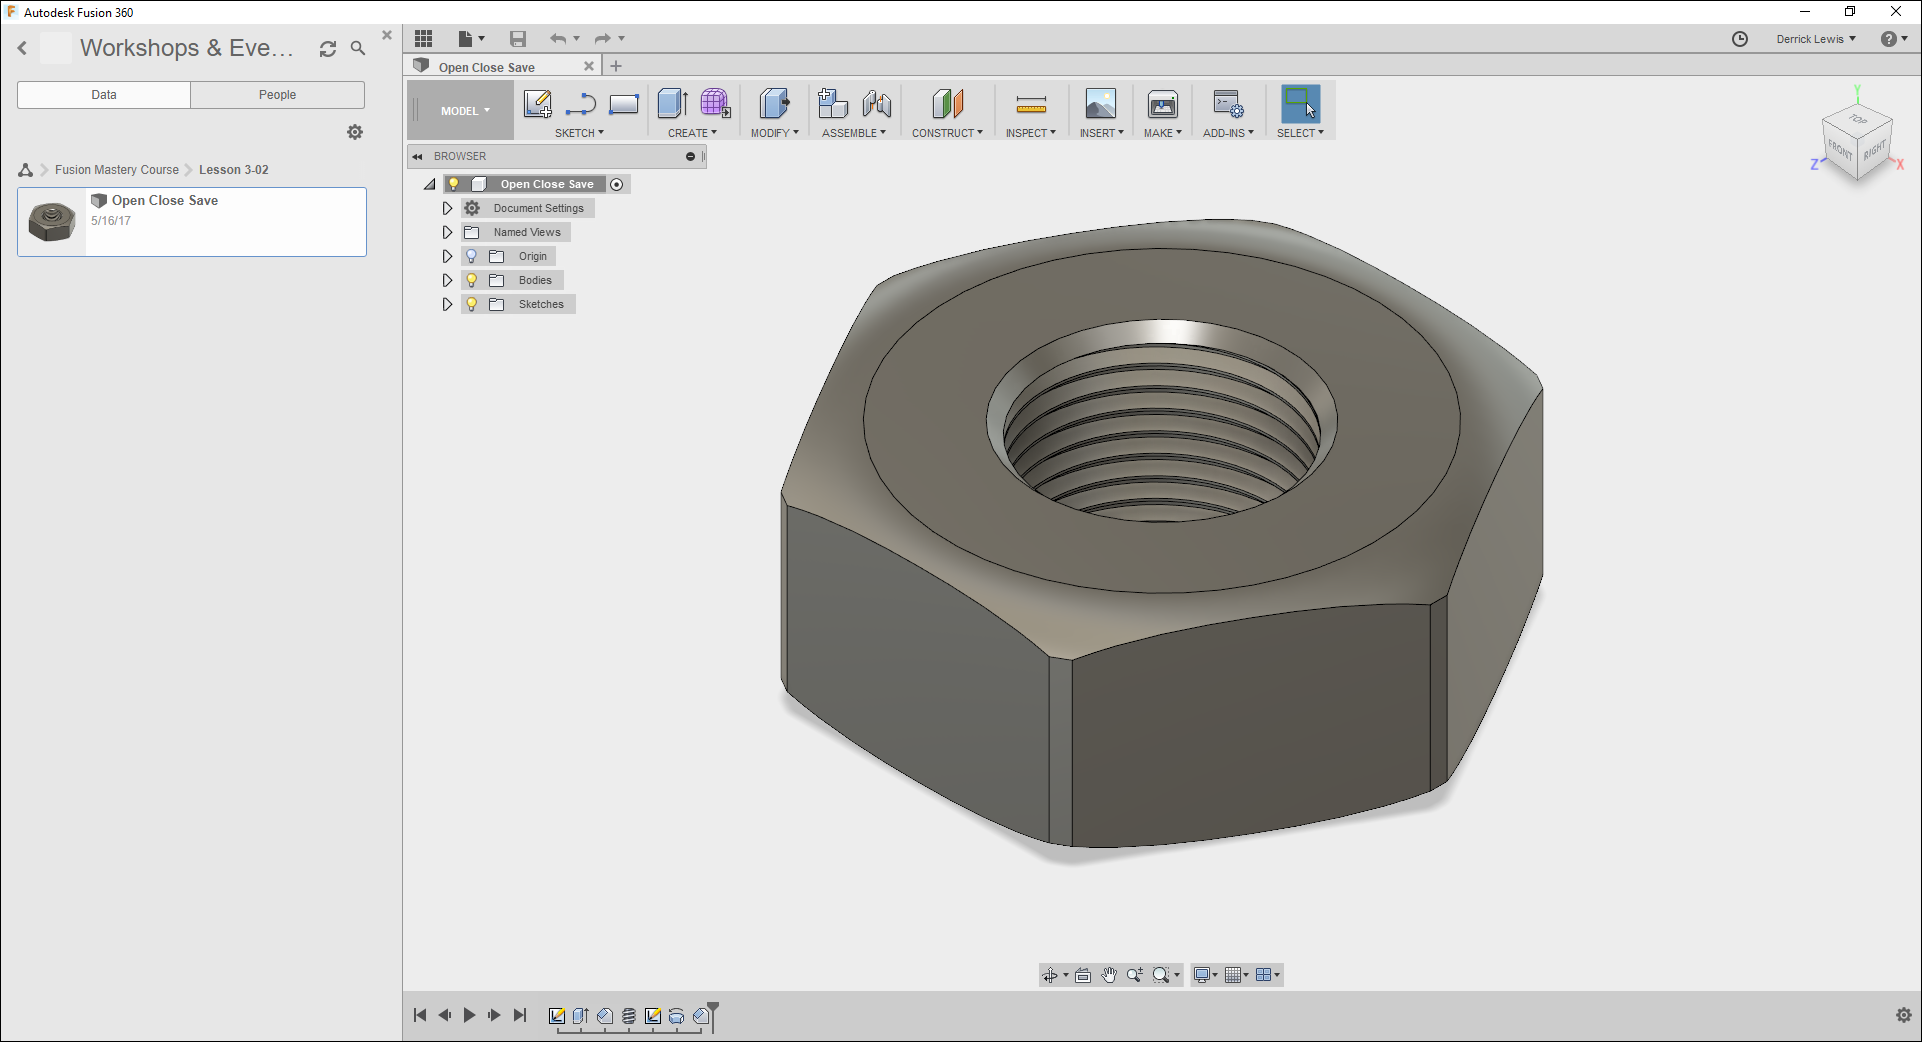Open the MODEL workspace dropdown
The height and width of the screenshot is (1042, 1922).
coord(465,111)
